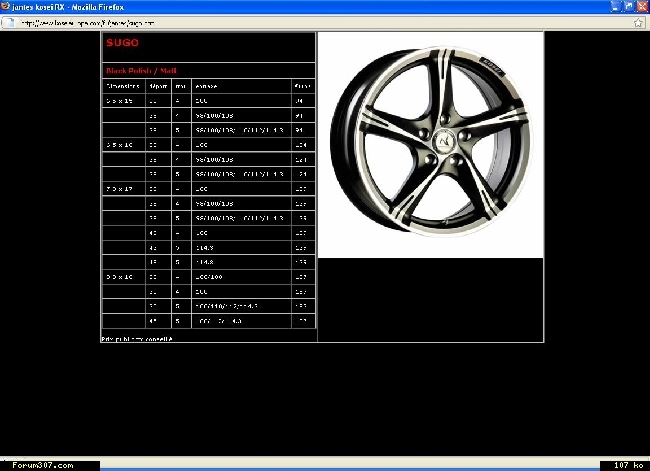
Task: Click the red SUGO heading
Action: [122, 43]
